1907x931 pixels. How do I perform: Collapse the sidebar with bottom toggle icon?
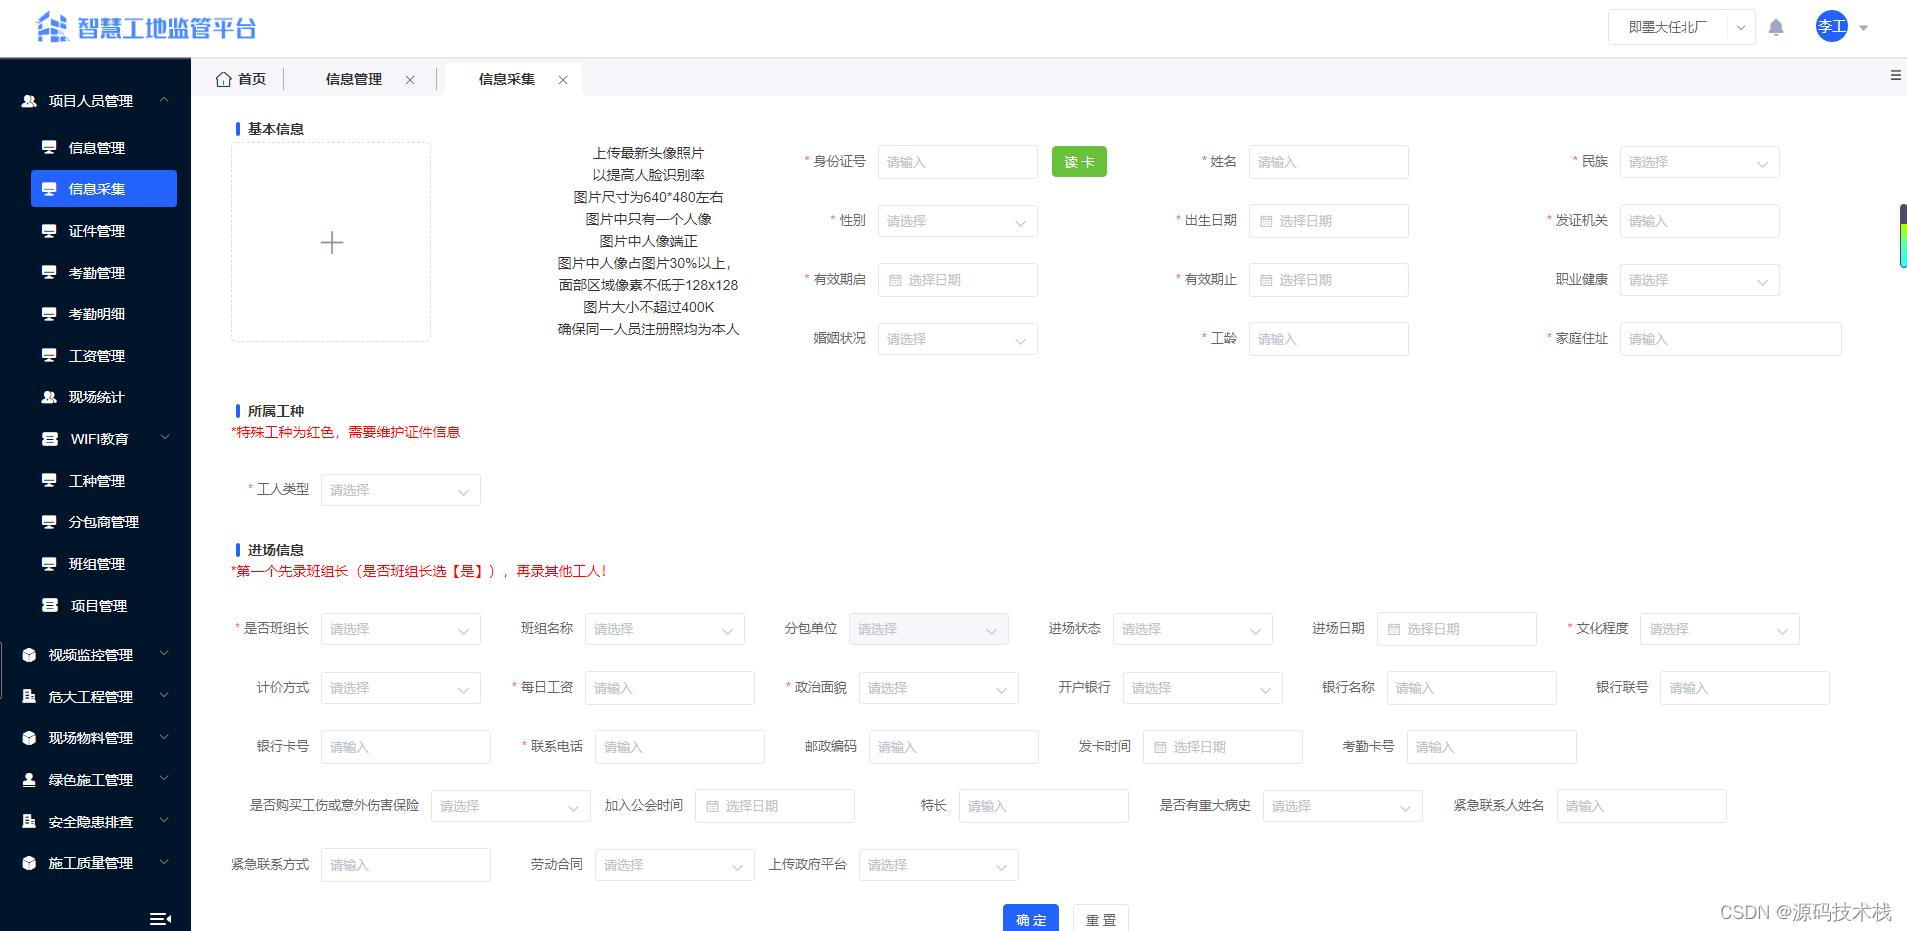(160, 918)
